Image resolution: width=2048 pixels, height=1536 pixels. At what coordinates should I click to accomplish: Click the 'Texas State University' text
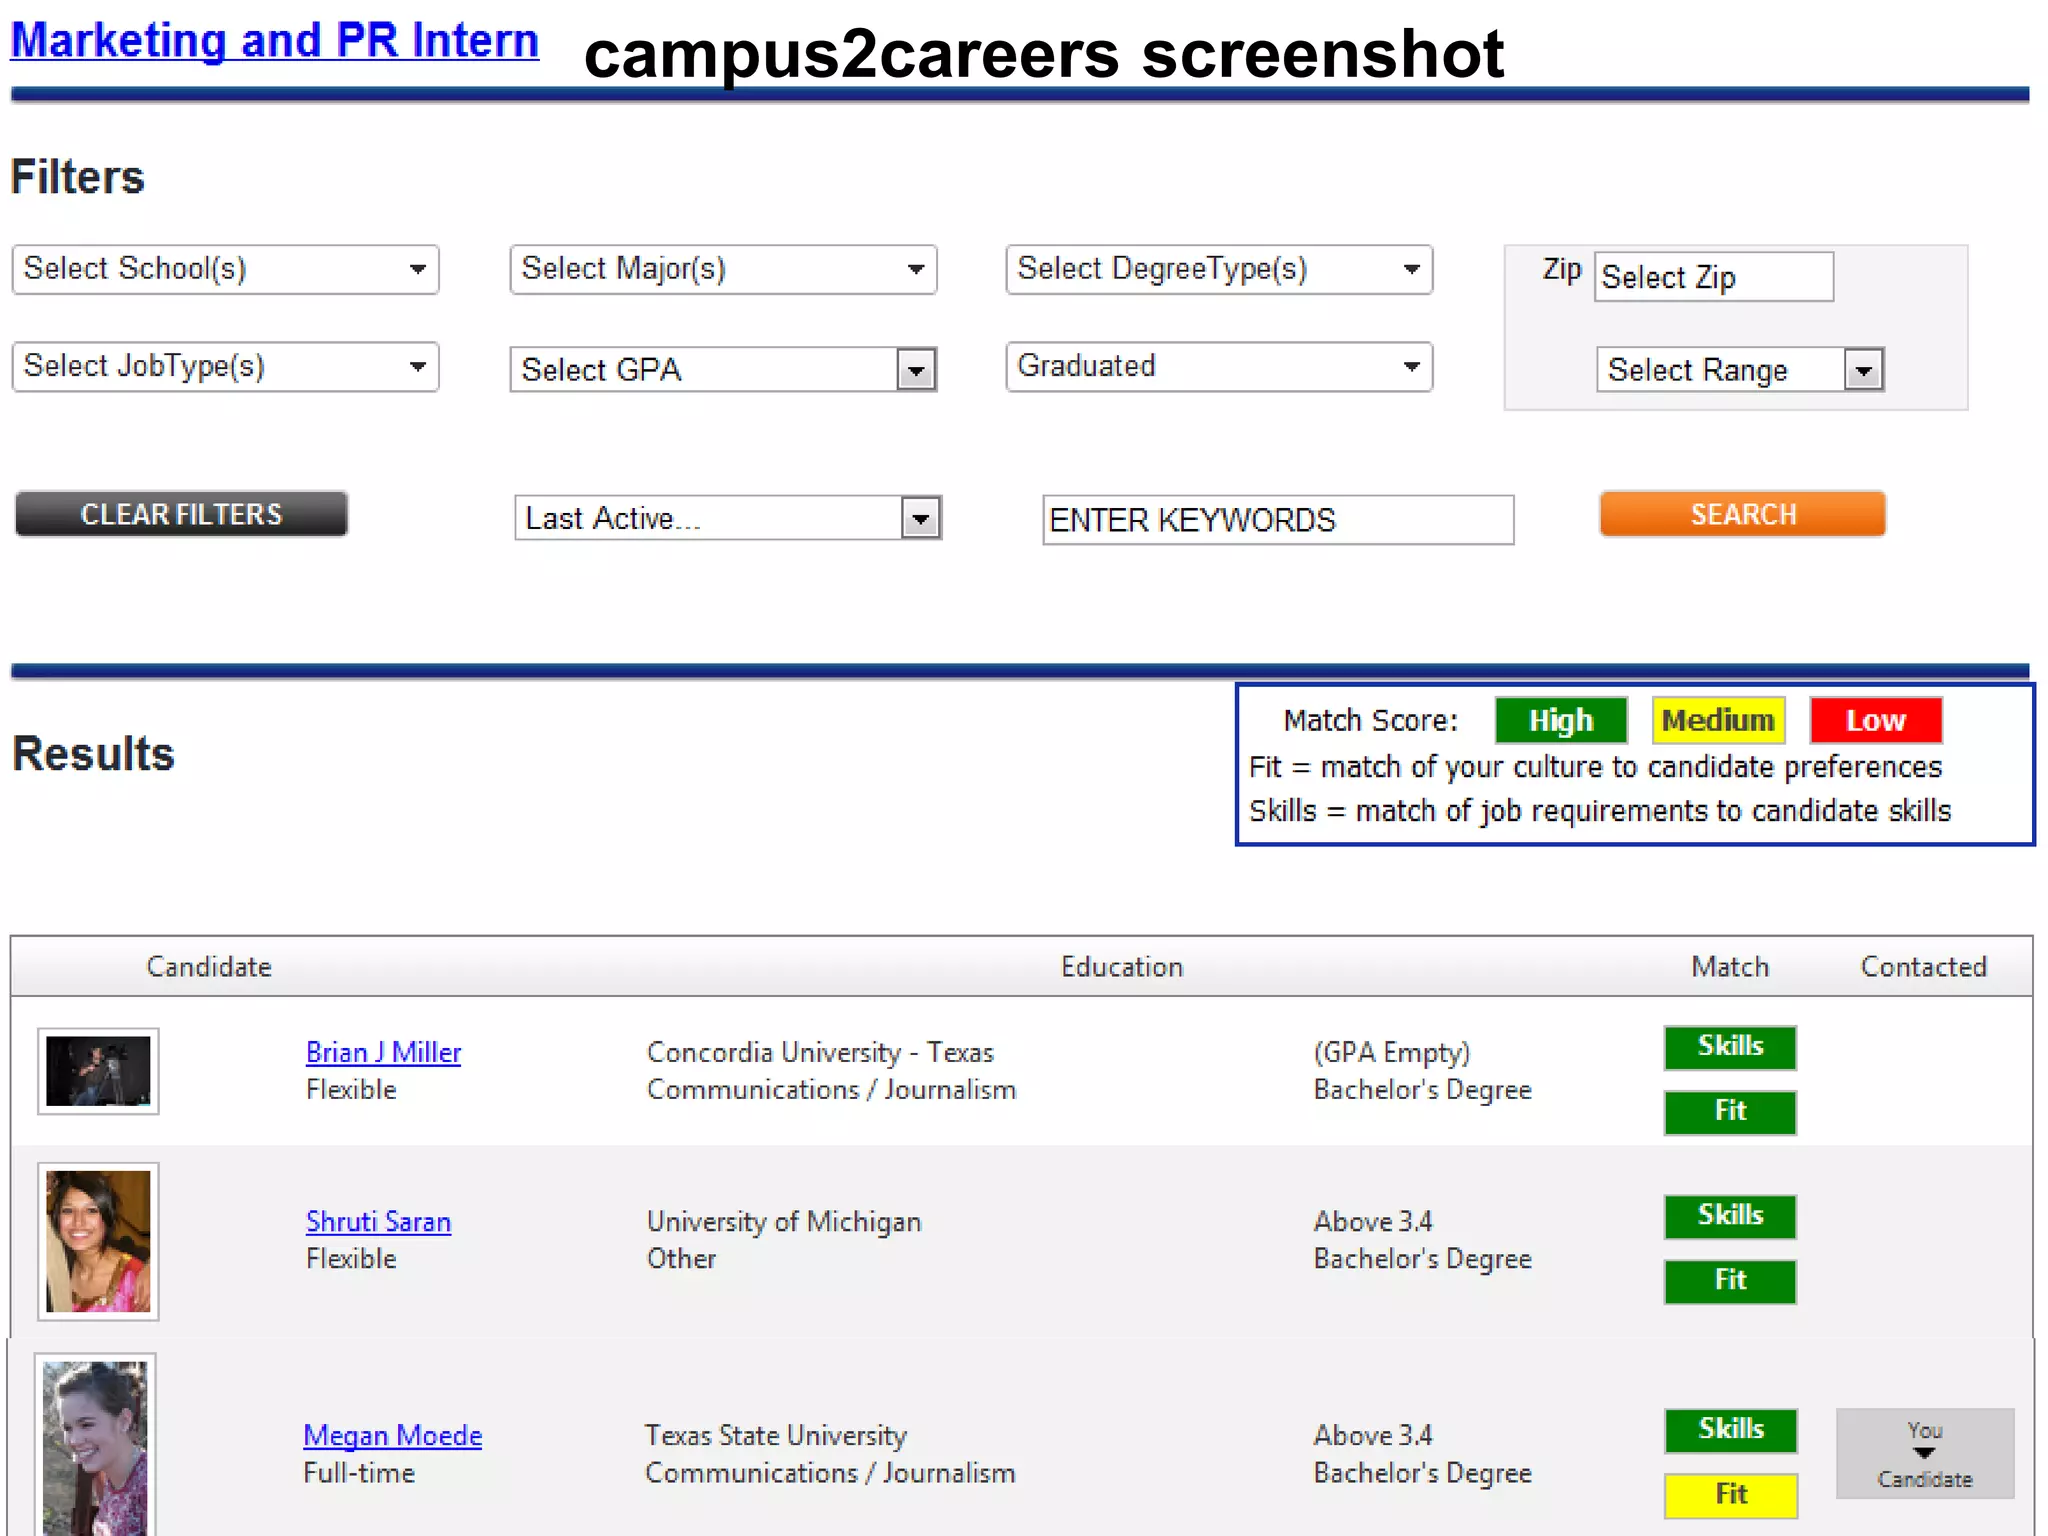click(x=775, y=1435)
